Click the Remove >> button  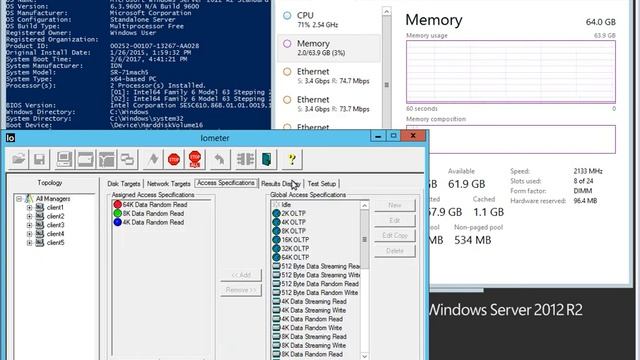[241, 290]
